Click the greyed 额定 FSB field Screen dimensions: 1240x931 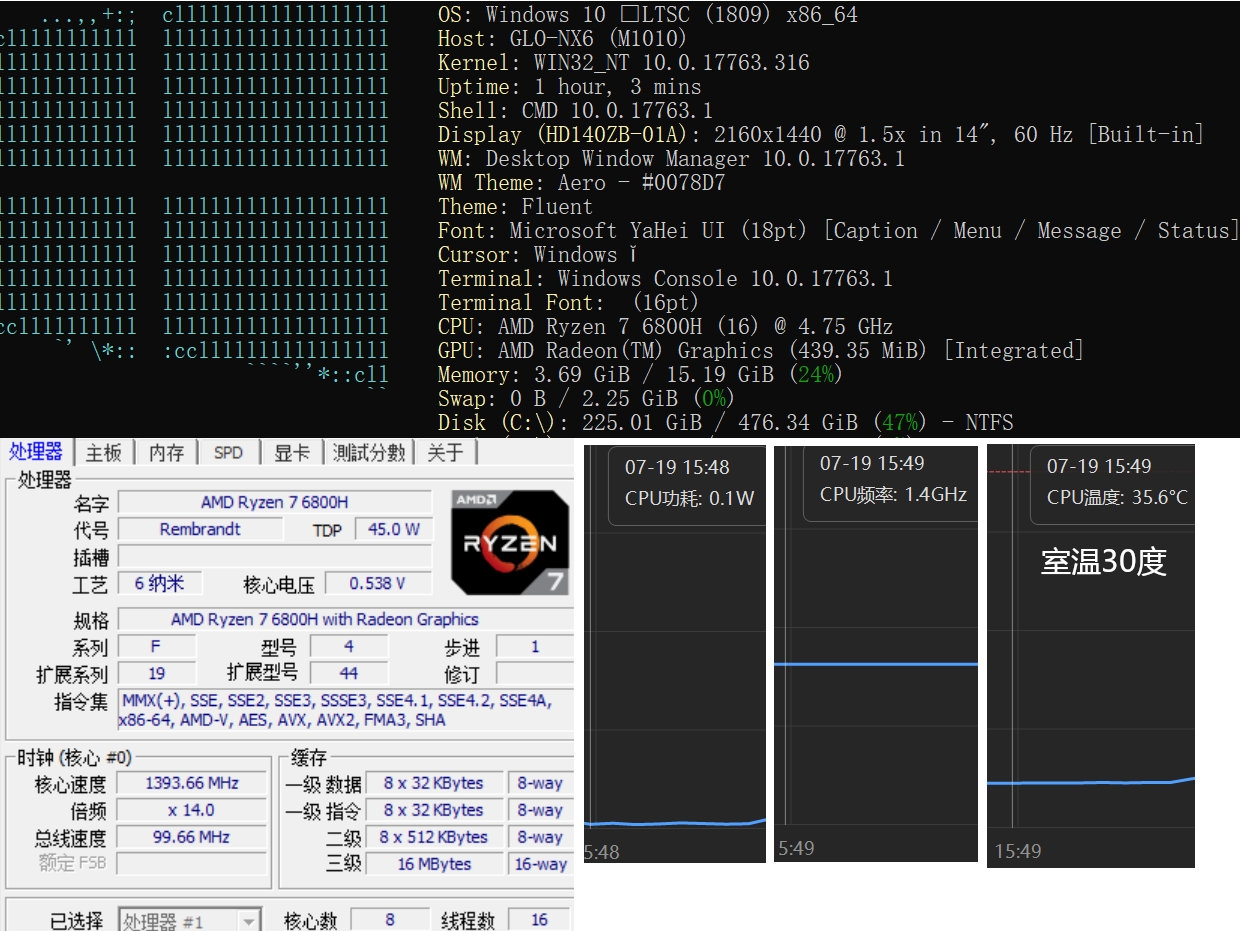pos(192,863)
